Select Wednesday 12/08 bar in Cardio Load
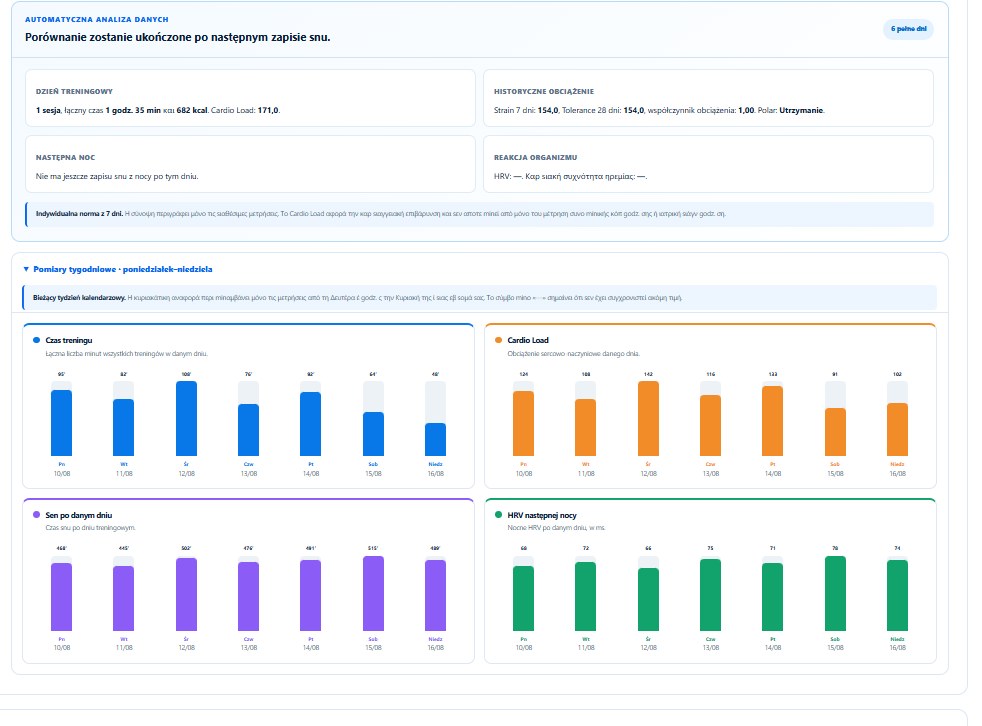This screenshot has height=726, width=982. click(x=648, y=418)
